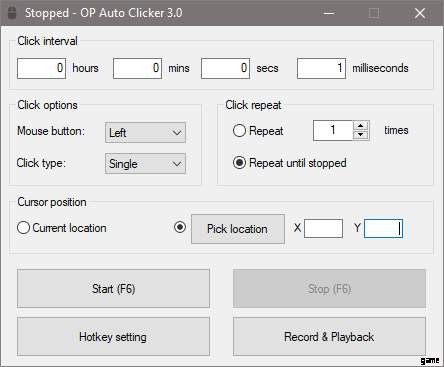The width and height of the screenshot is (444, 367).
Task: Open the Mouse button dropdown
Action: (145, 132)
